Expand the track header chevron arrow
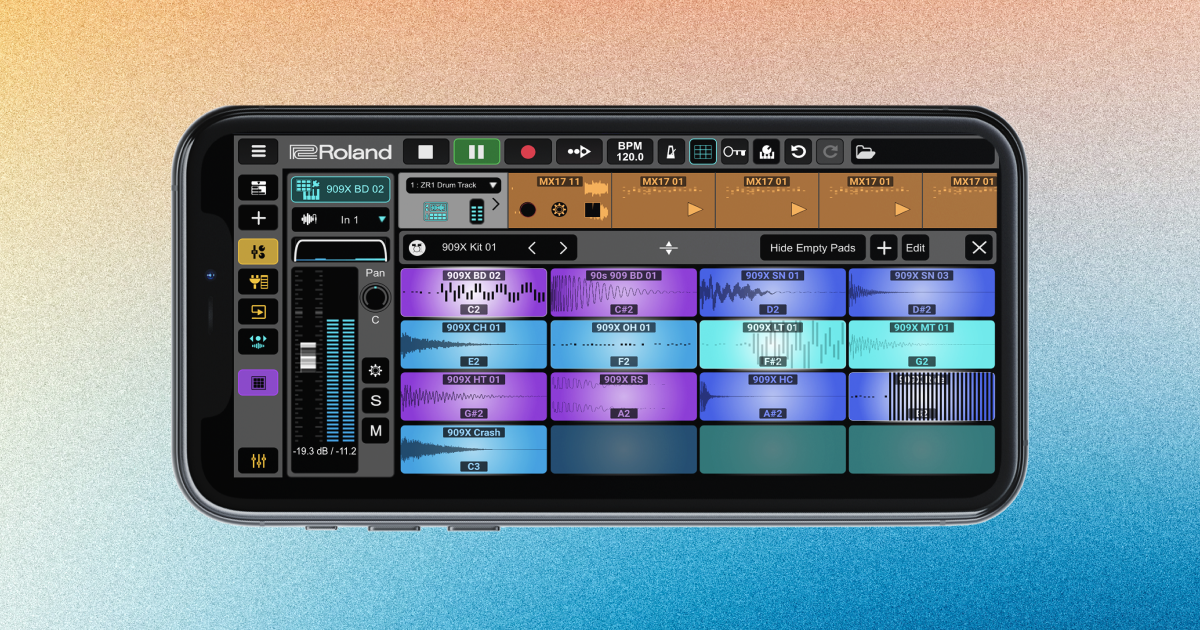The height and width of the screenshot is (630, 1200). coord(495,204)
